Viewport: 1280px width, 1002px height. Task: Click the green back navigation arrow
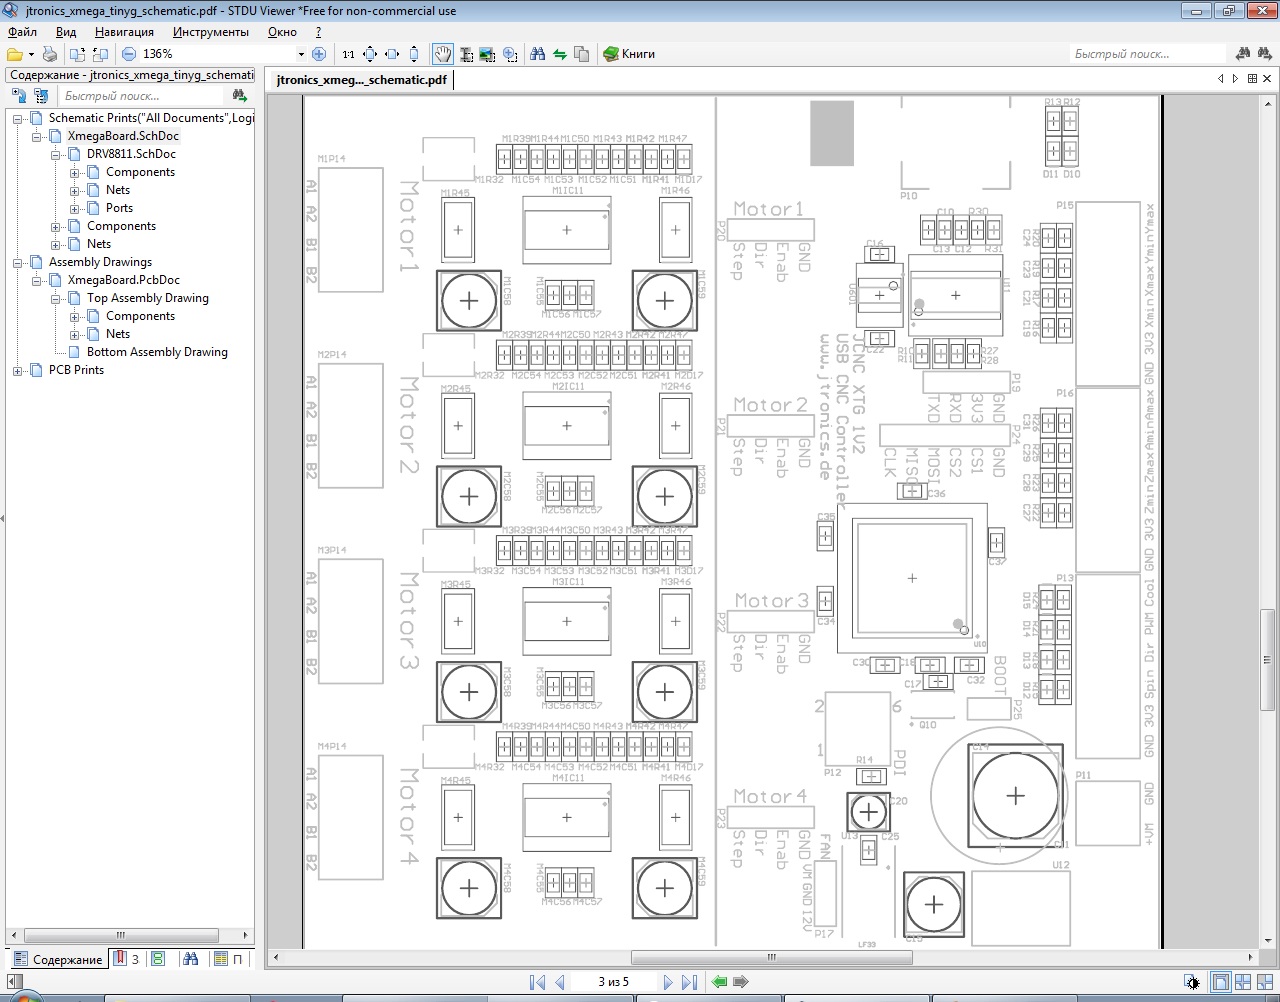pos(719,982)
